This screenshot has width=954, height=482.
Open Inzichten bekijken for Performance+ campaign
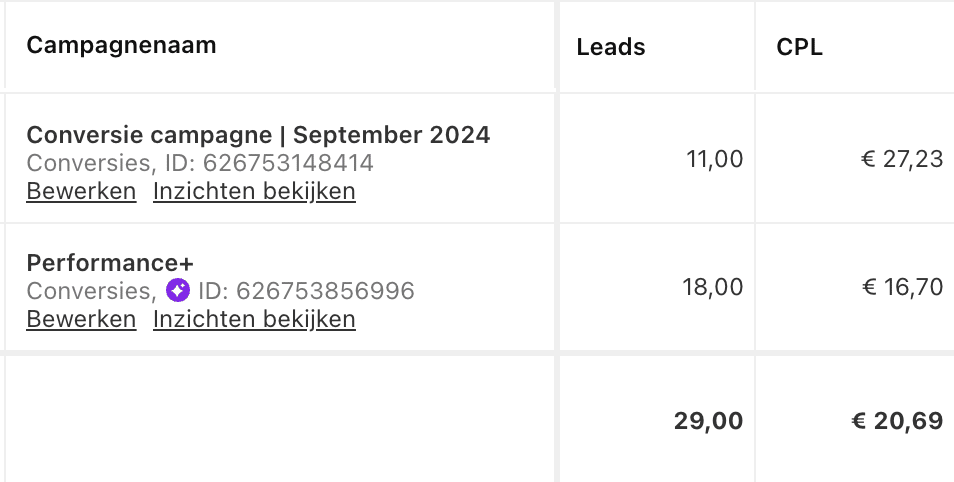(254, 320)
